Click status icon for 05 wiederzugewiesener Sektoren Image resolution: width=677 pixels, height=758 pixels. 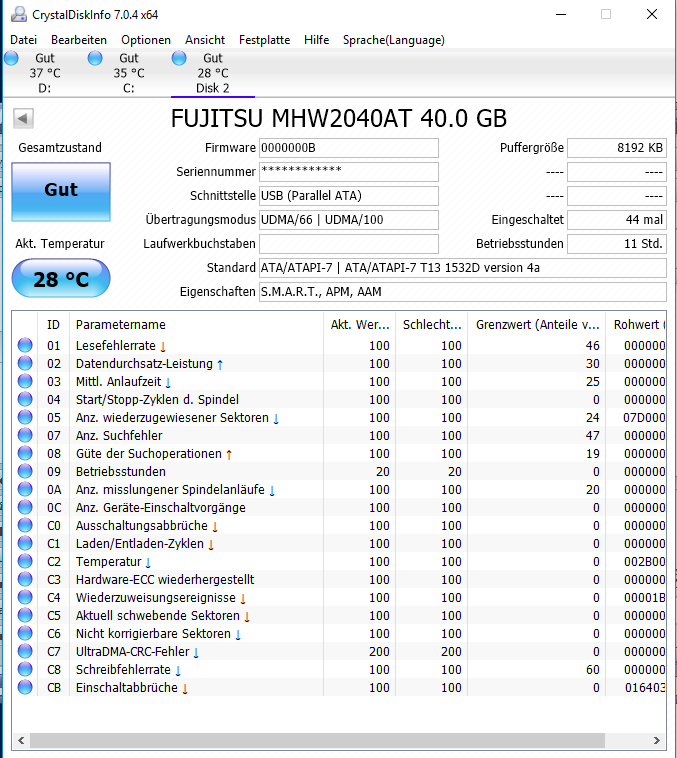[25, 417]
